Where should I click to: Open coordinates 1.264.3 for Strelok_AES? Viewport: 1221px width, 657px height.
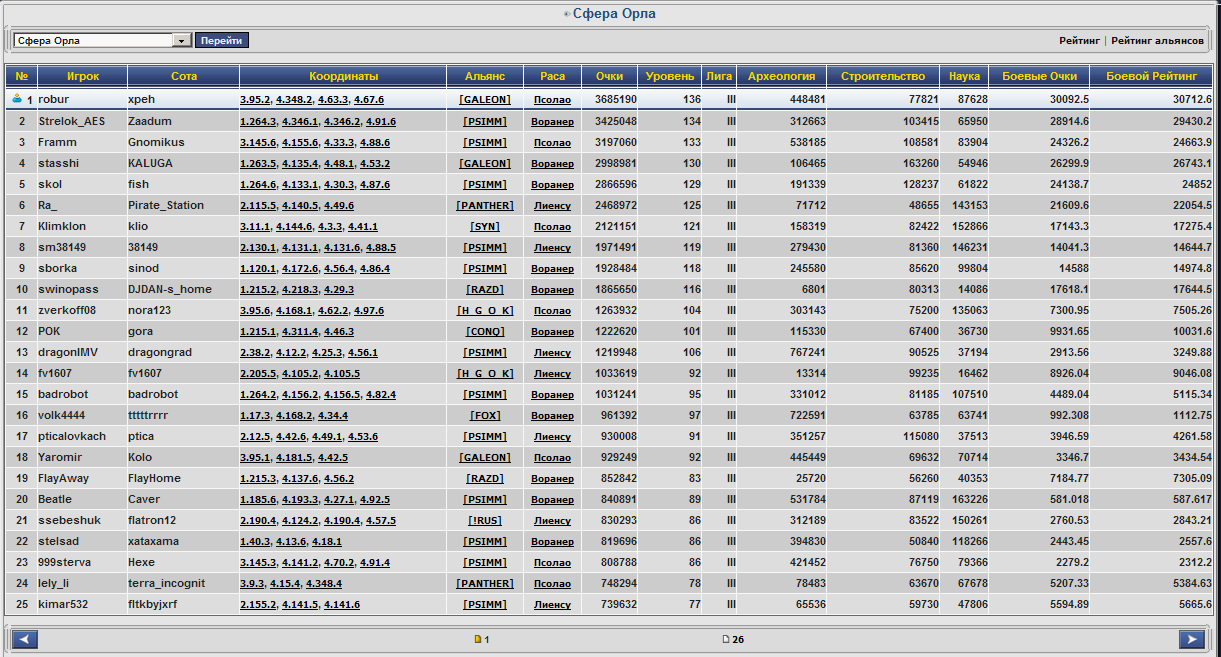click(256, 121)
